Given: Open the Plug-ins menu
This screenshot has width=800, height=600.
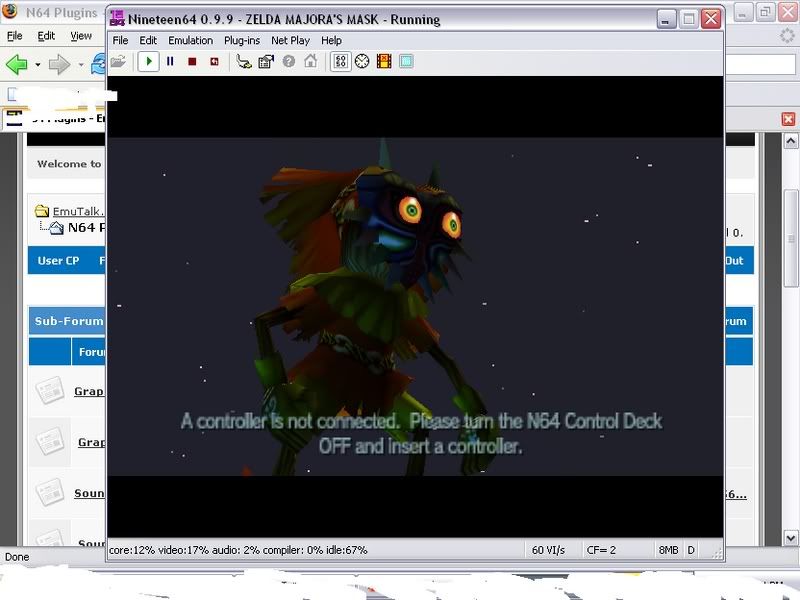Looking at the screenshot, I should 242,40.
